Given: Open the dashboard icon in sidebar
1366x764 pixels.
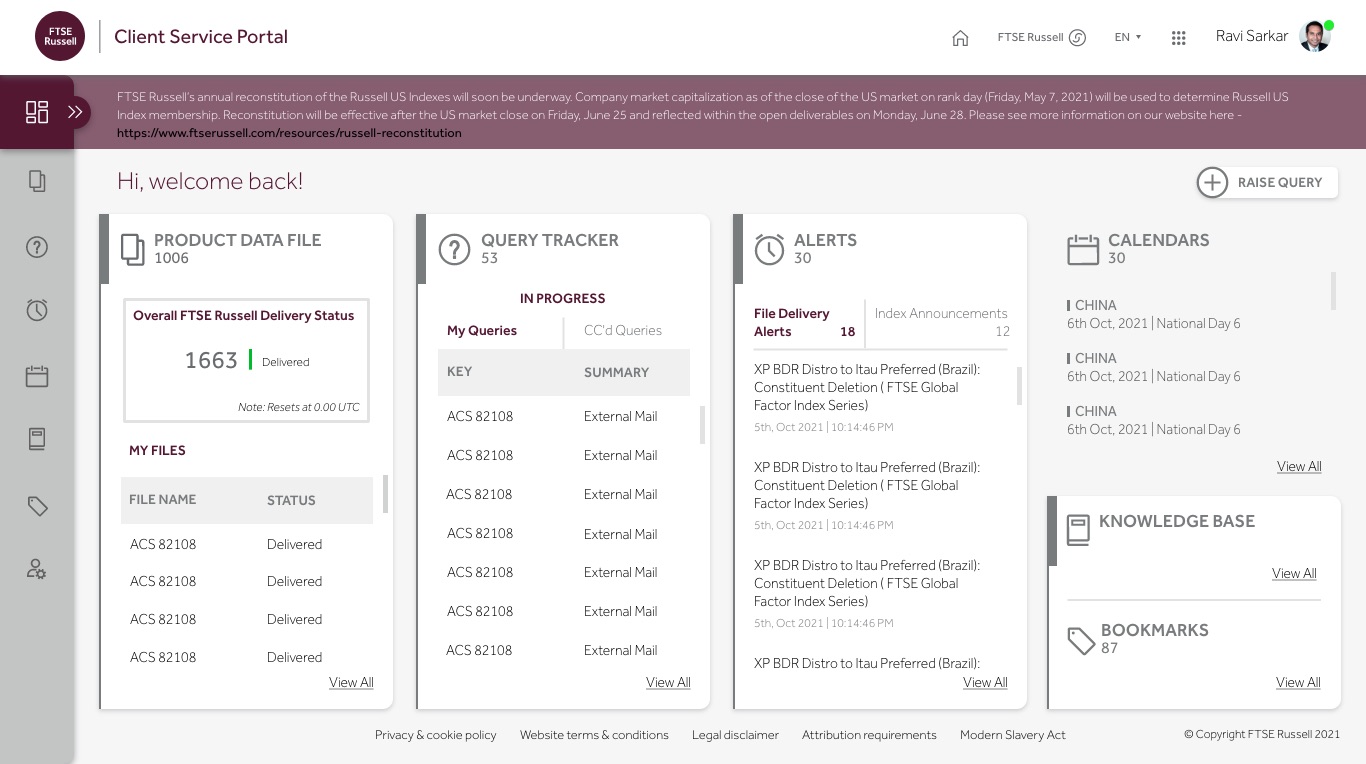Looking at the screenshot, I should [37, 112].
